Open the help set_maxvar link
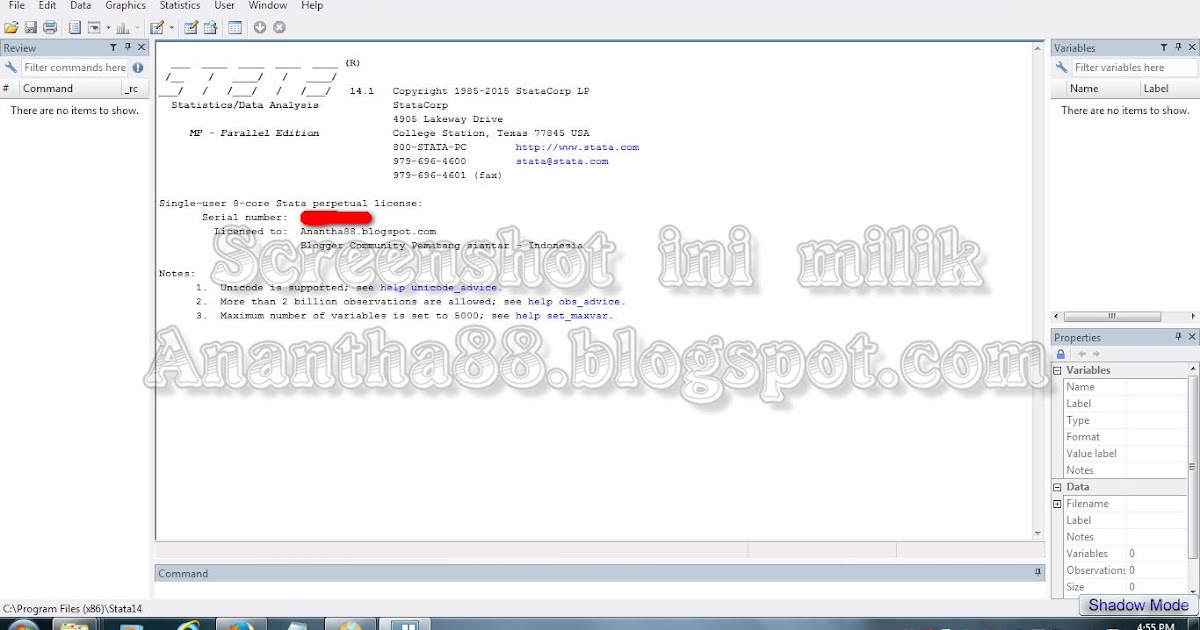This screenshot has height=630, width=1200. coord(562,315)
